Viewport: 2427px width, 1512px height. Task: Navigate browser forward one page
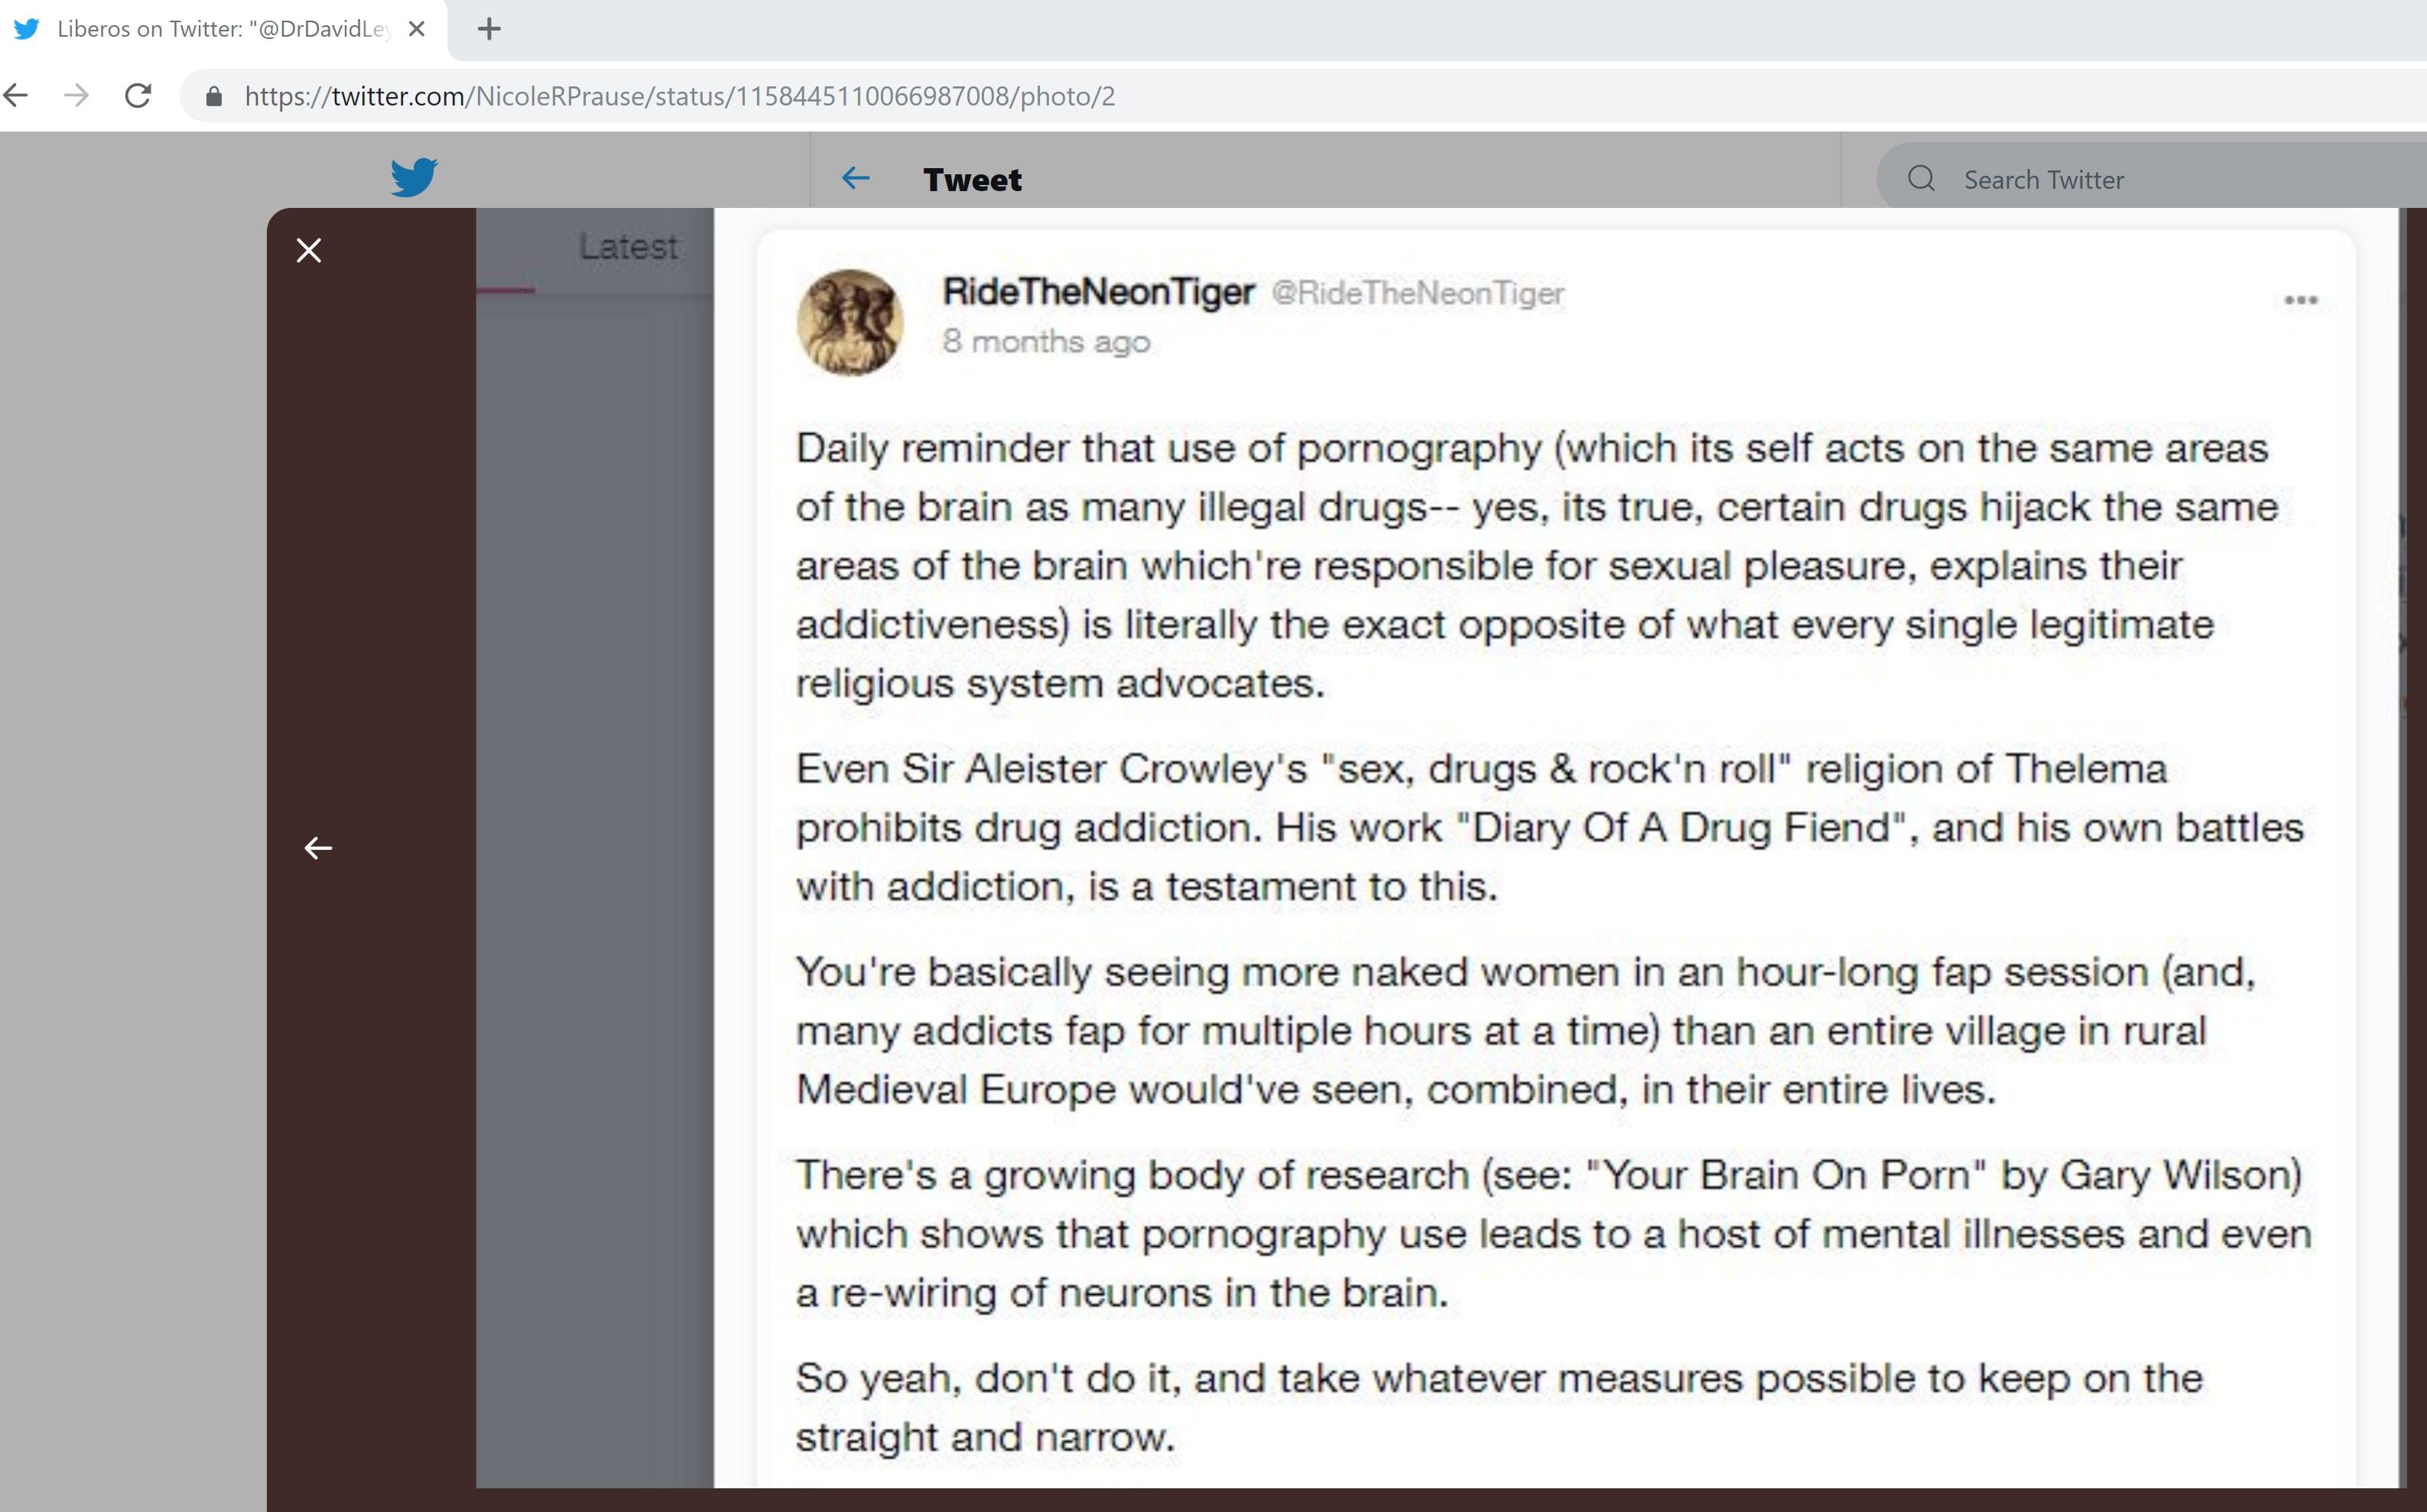(x=77, y=96)
